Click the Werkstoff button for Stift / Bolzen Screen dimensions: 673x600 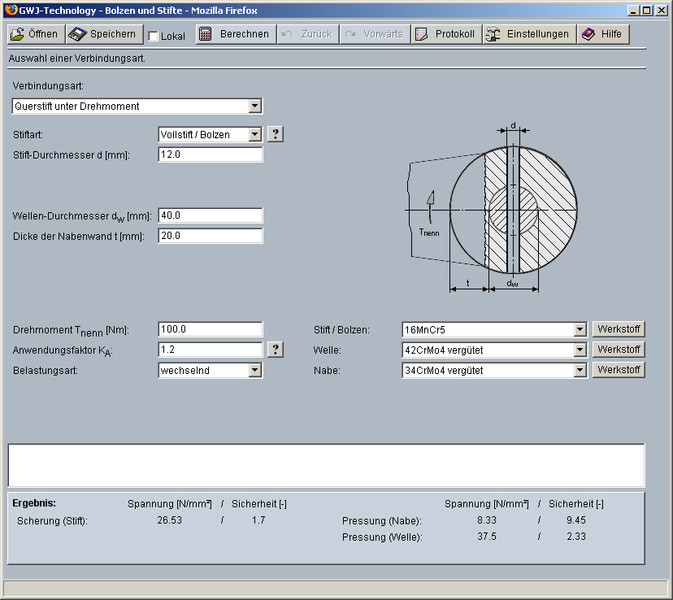coord(618,330)
